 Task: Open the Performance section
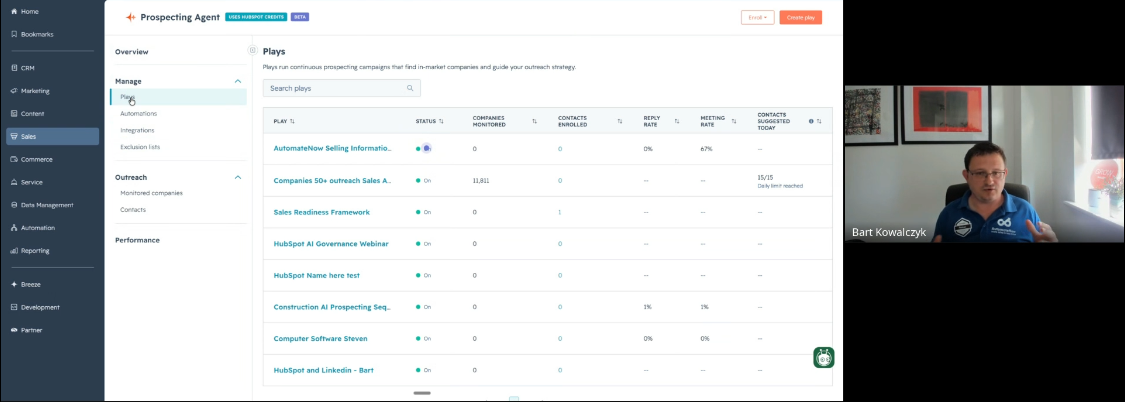pos(137,240)
